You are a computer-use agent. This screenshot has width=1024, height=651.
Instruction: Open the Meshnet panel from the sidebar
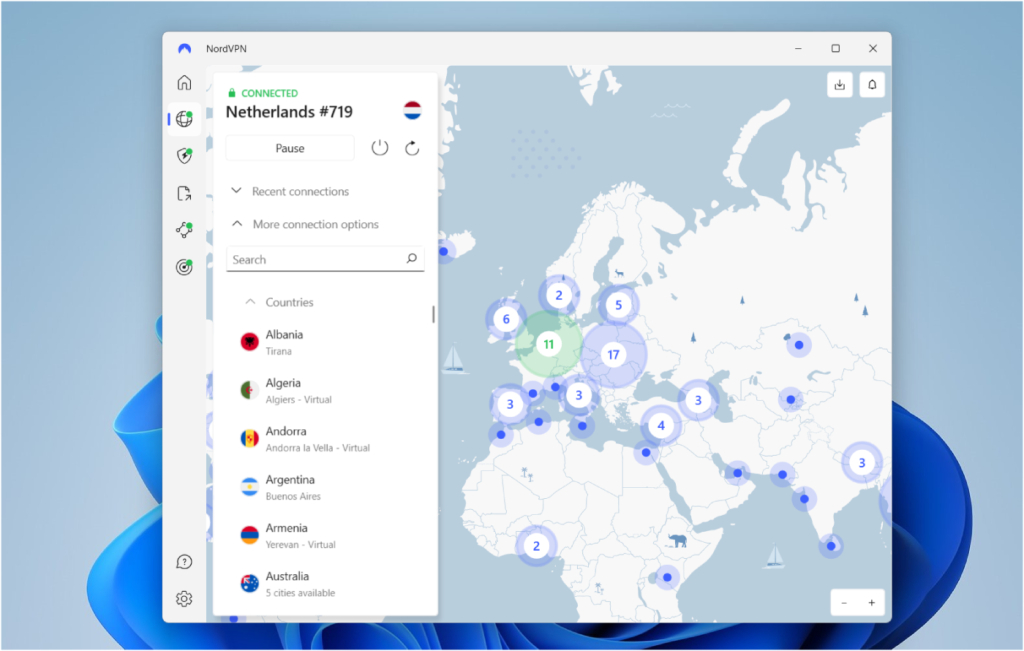184,229
